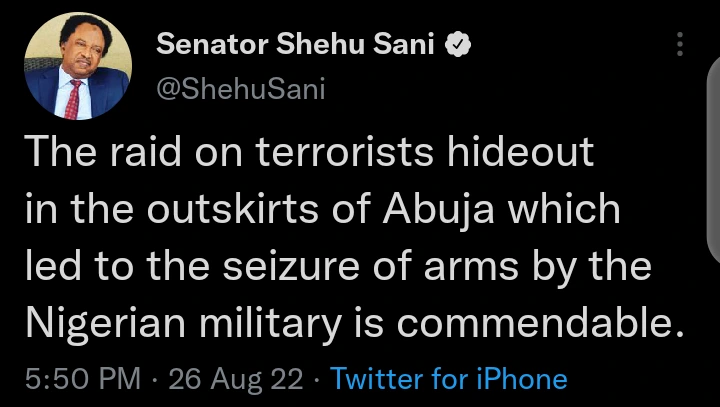
Task: Open the @ShehuSani handle
Action: coord(240,90)
